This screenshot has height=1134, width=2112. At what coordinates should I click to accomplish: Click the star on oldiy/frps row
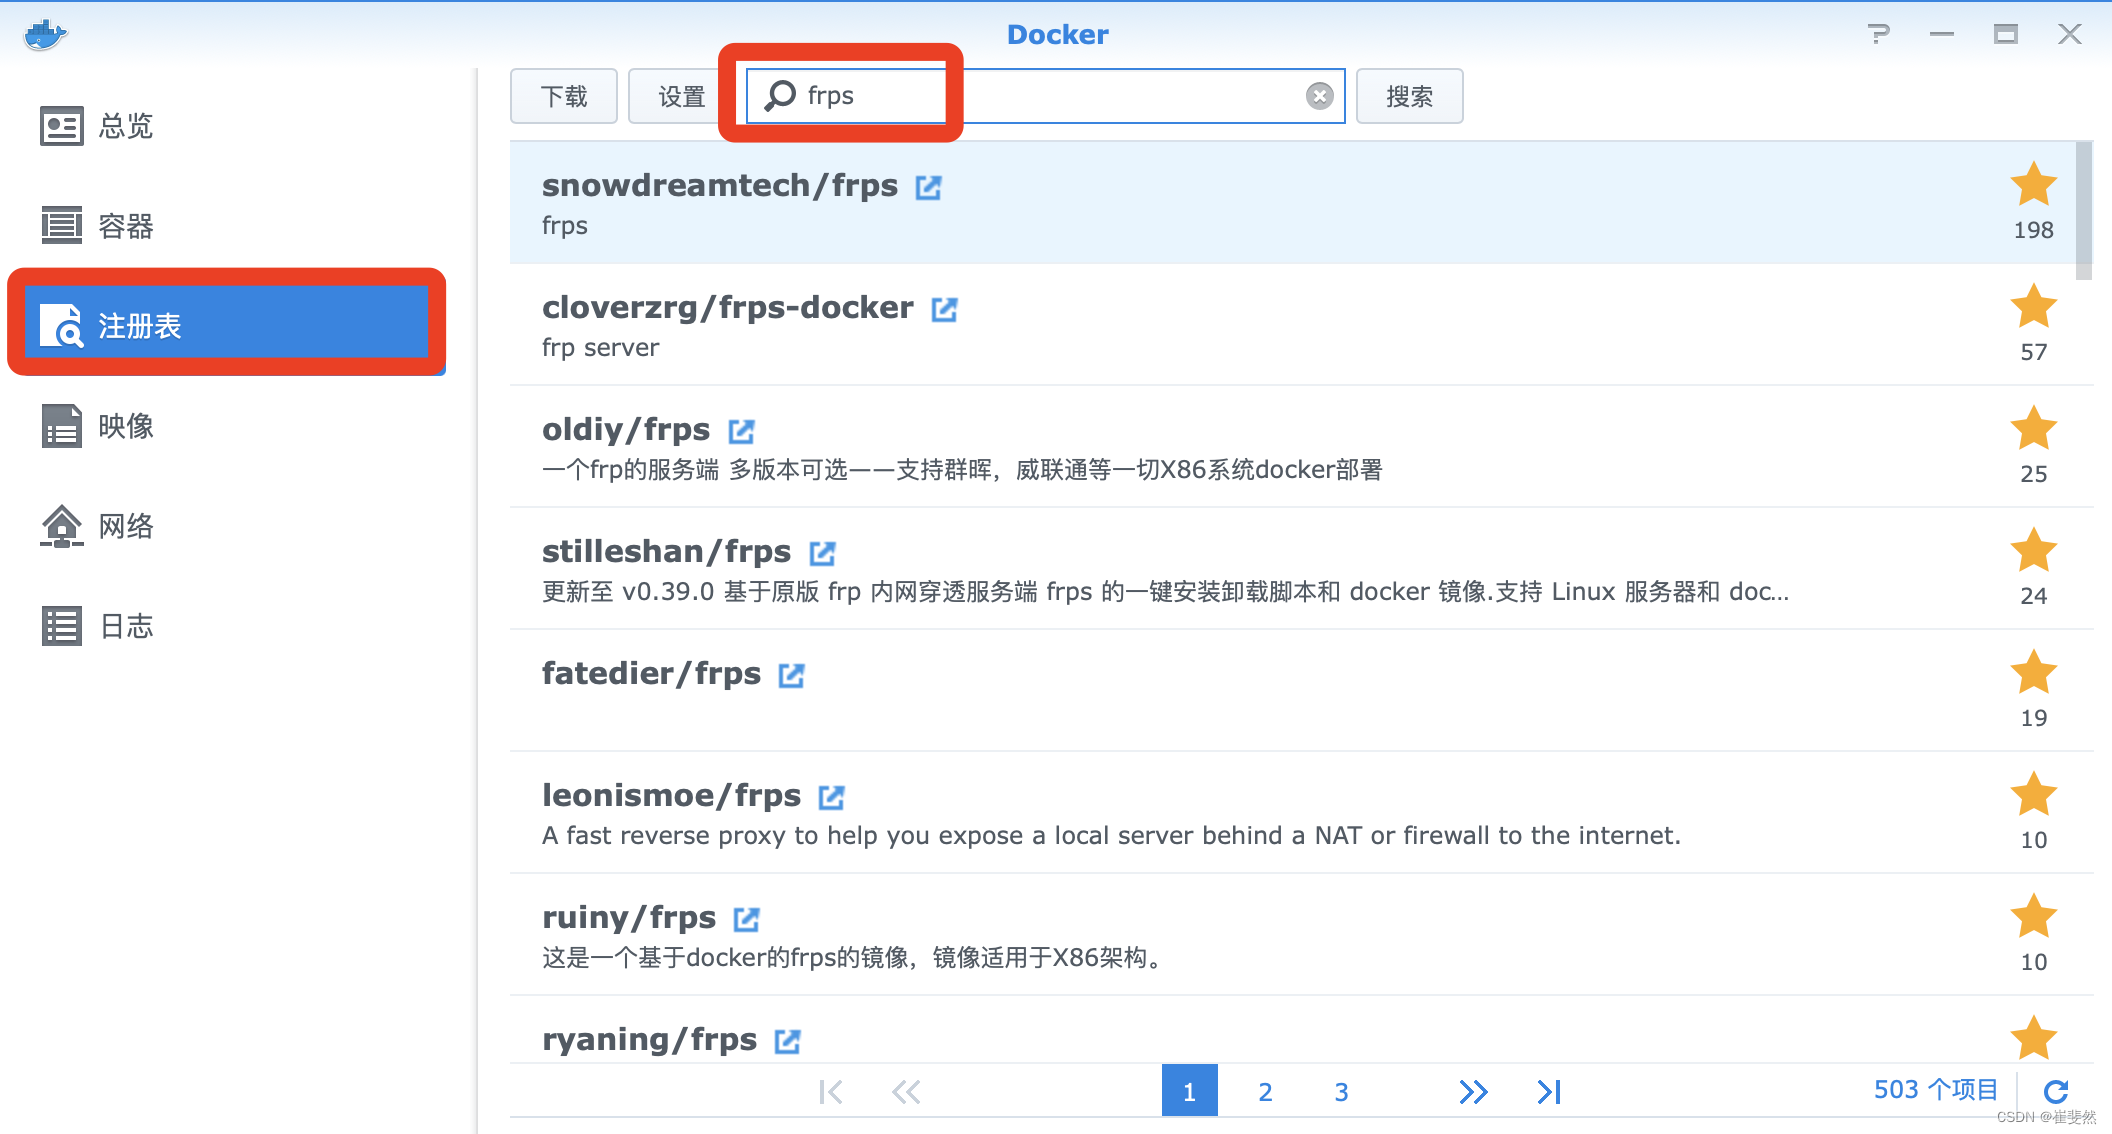tap(2033, 429)
